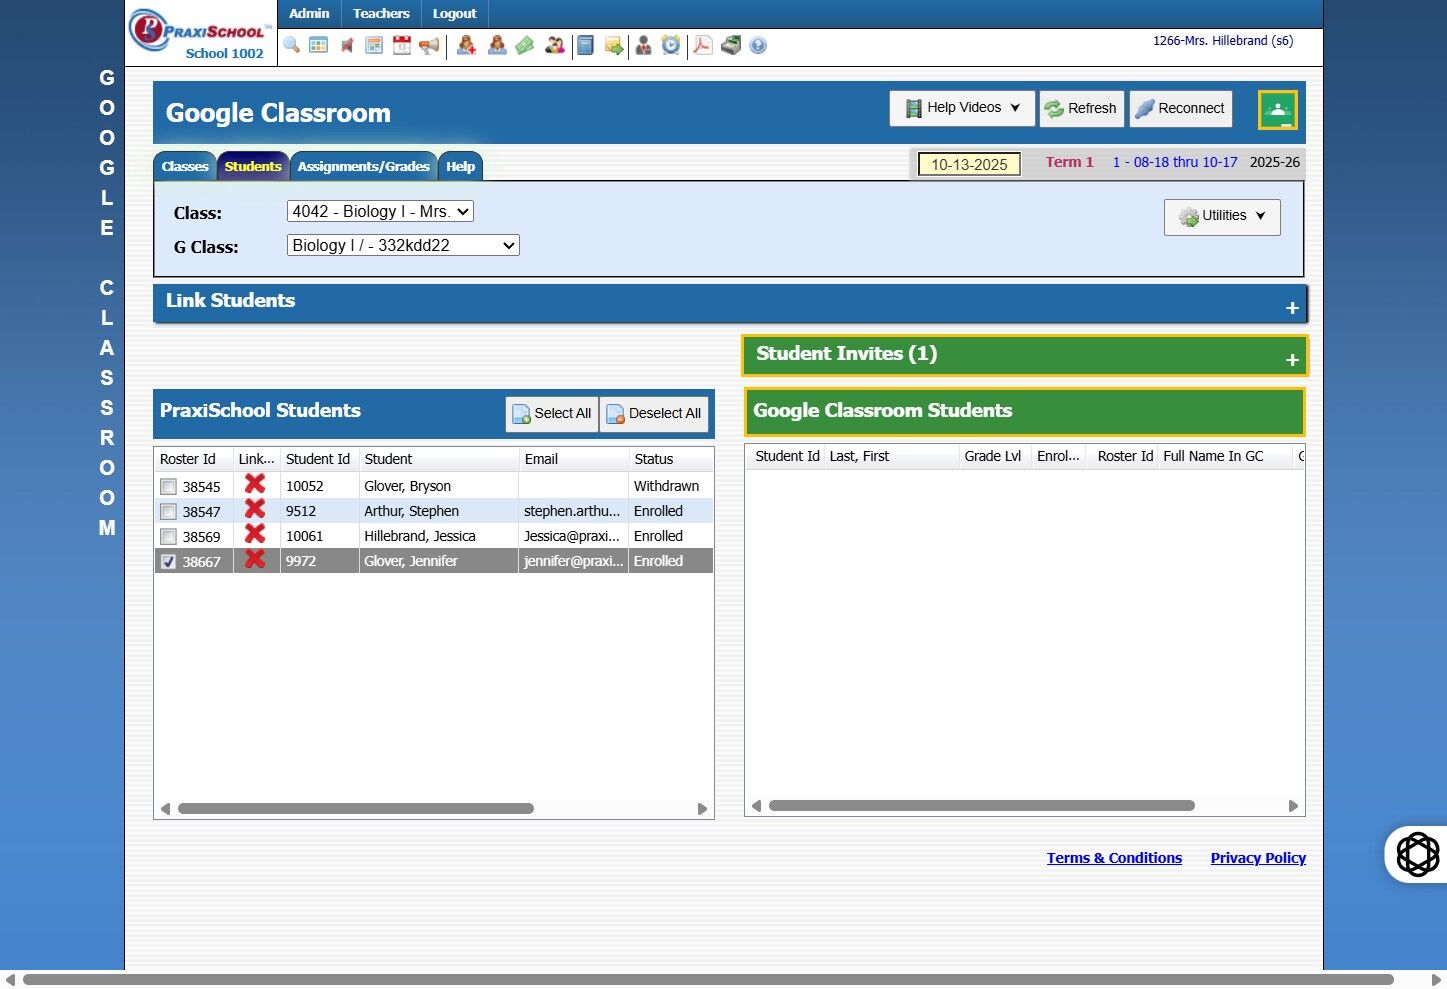Click the PraxiSchool Students horizontal scrollbar
Viewport: 1447px width, 989px height.
point(356,808)
